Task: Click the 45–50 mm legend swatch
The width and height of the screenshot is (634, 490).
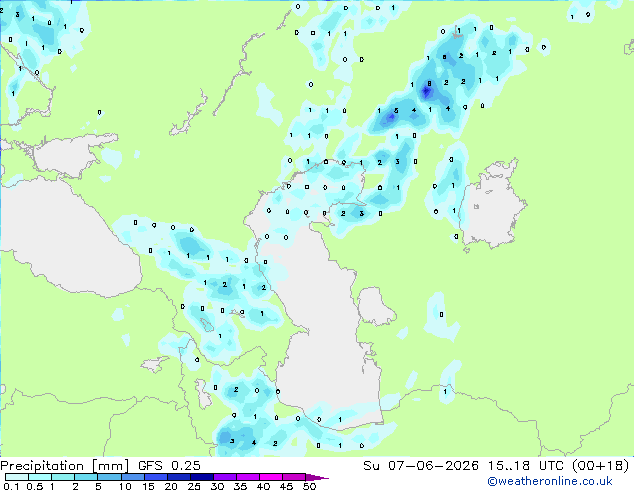Action: click(294, 477)
